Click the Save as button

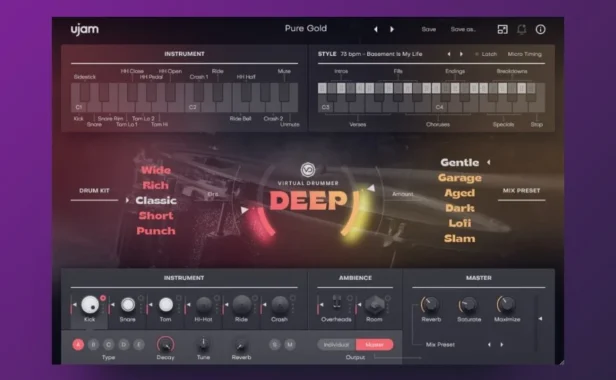point(463,29)
